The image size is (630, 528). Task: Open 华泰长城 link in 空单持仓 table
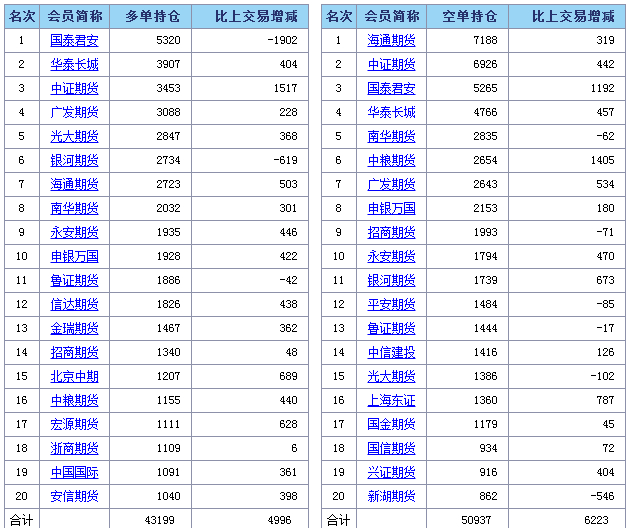tap(391, 112)
